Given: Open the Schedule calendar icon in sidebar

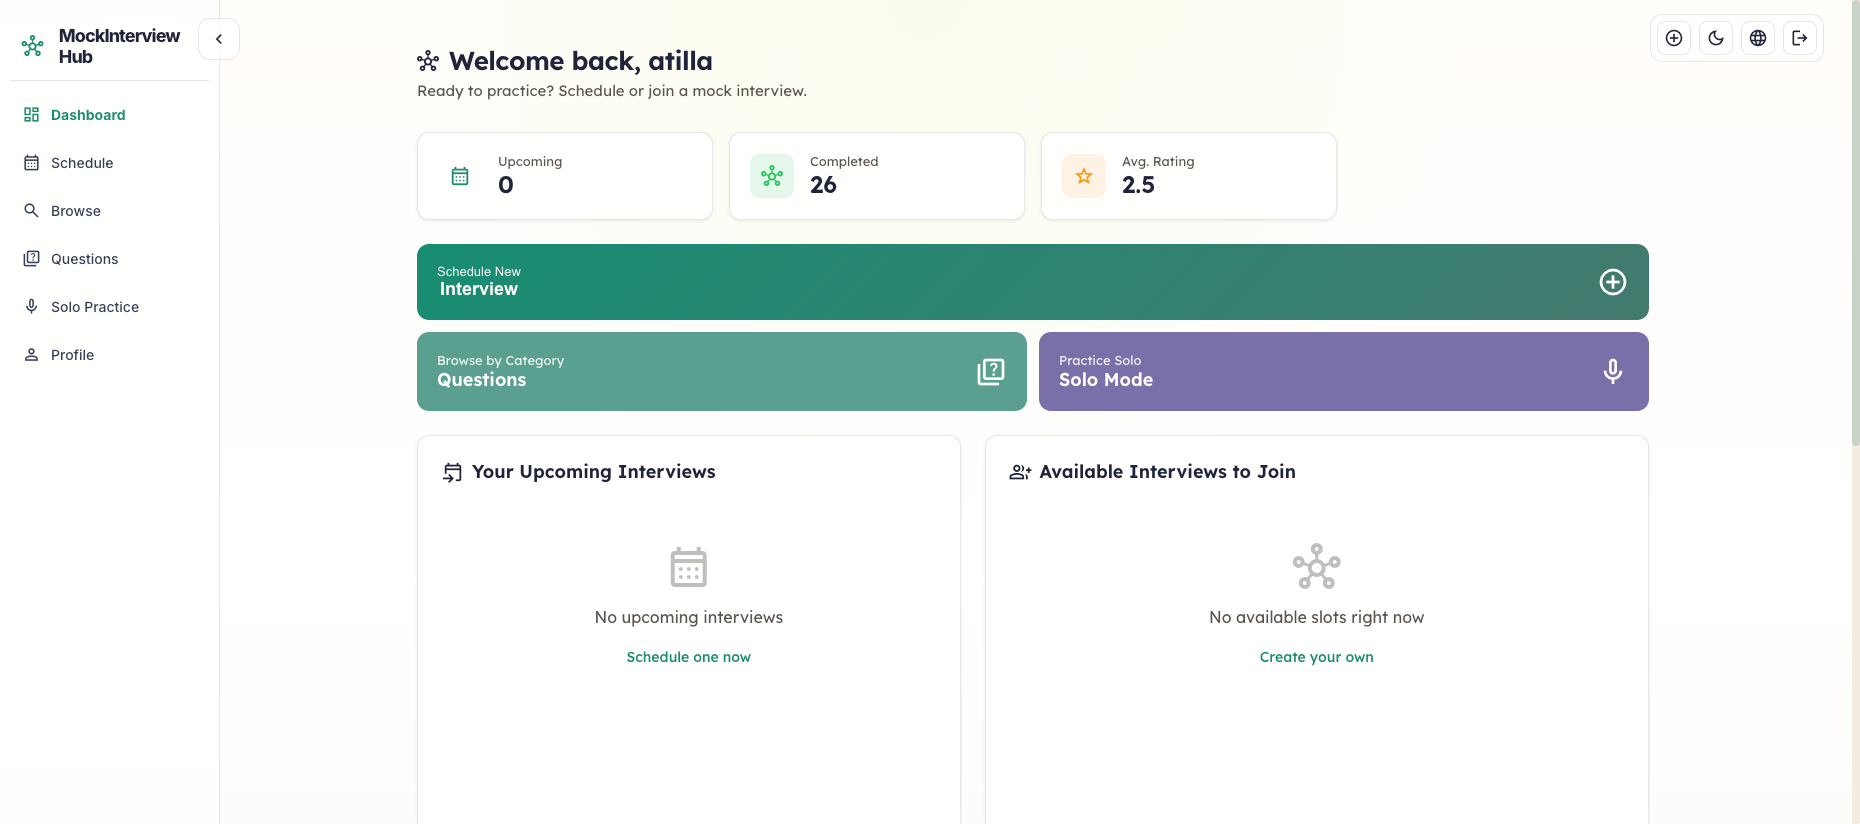Looking at the screenshot, I should [32, 163].
